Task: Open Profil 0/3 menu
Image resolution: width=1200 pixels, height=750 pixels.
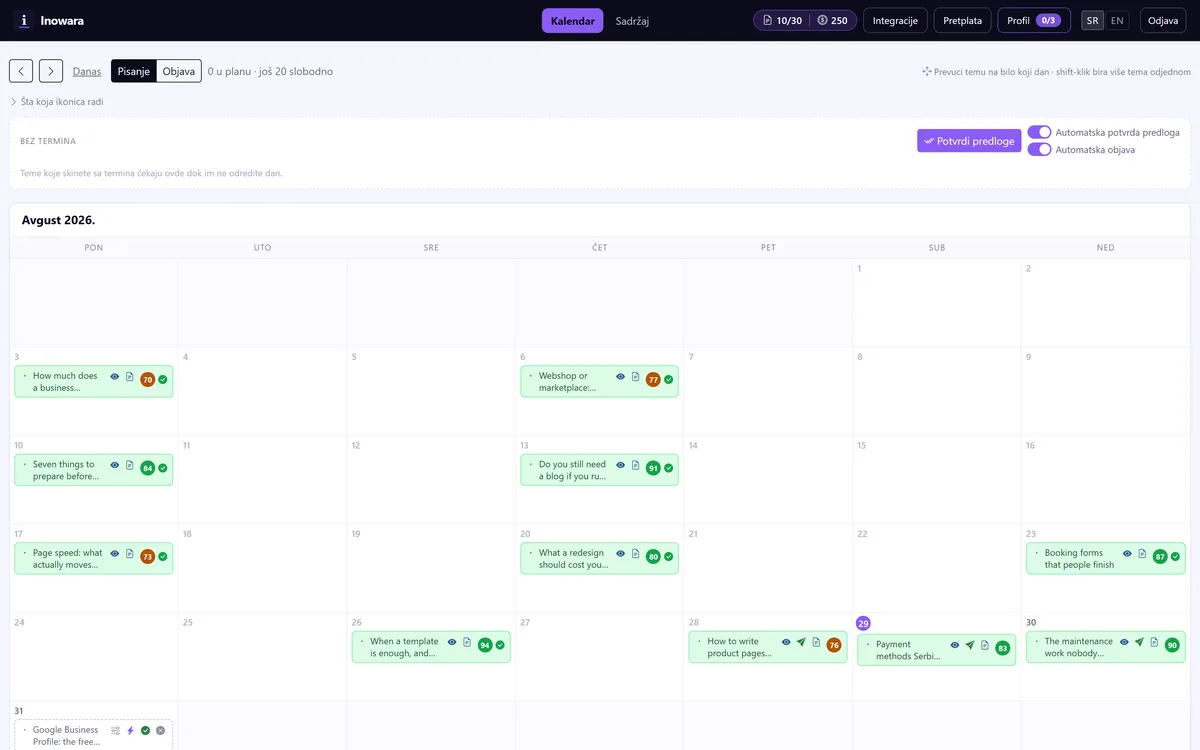Action: (1034, 20)
